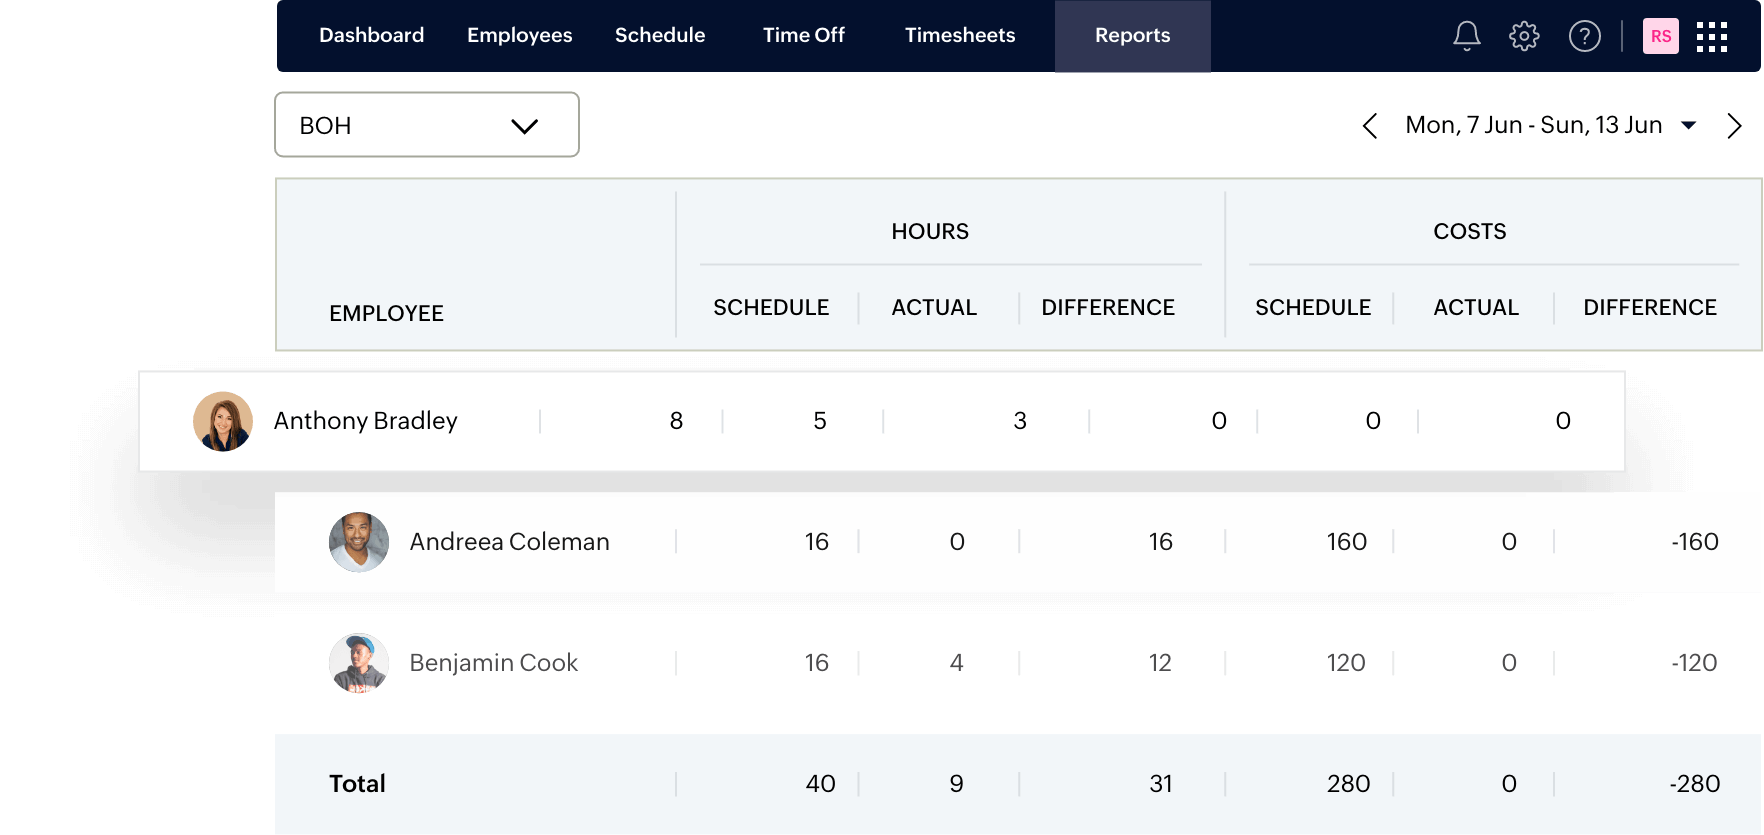This screenshot has height=835, width=1764.
Task: Expand the BOH department dropdown
Action: pyautogui.click(x=427, y=125)
